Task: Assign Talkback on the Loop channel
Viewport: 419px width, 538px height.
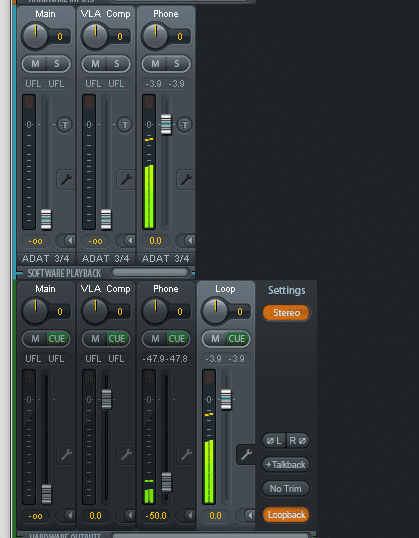Action: pos(286,465)
